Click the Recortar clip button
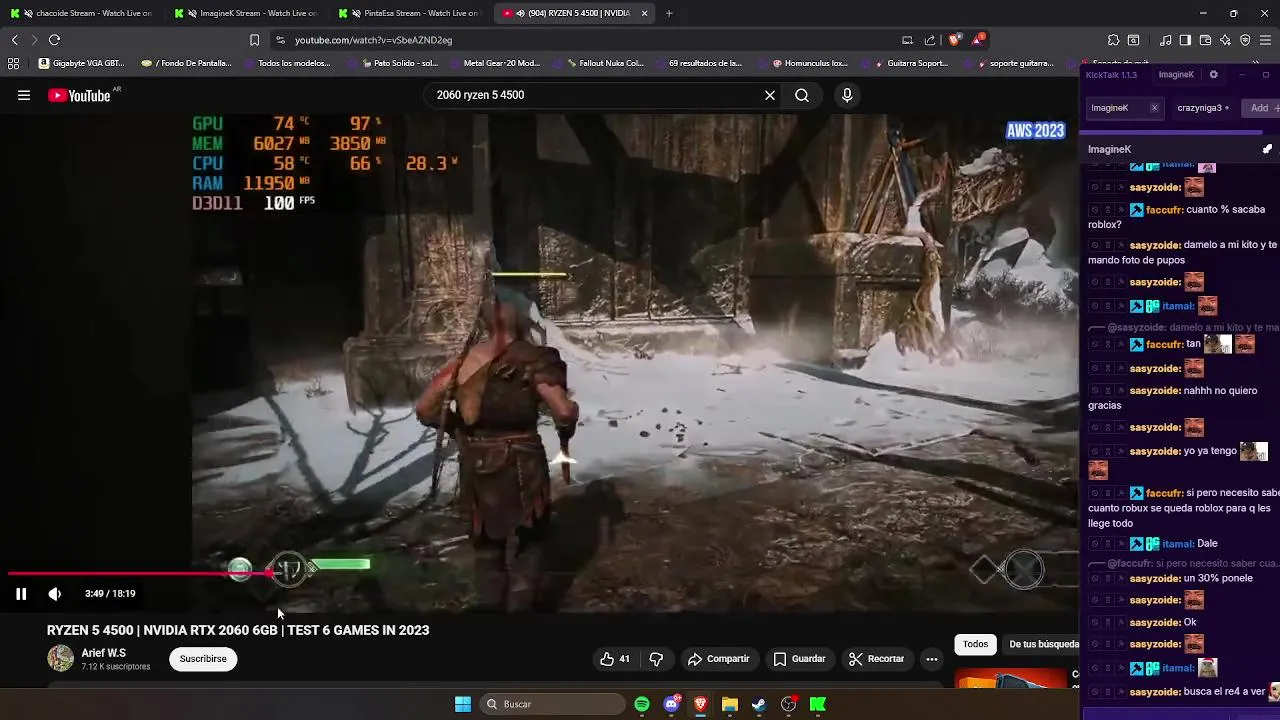 click(x=876, y=659)
